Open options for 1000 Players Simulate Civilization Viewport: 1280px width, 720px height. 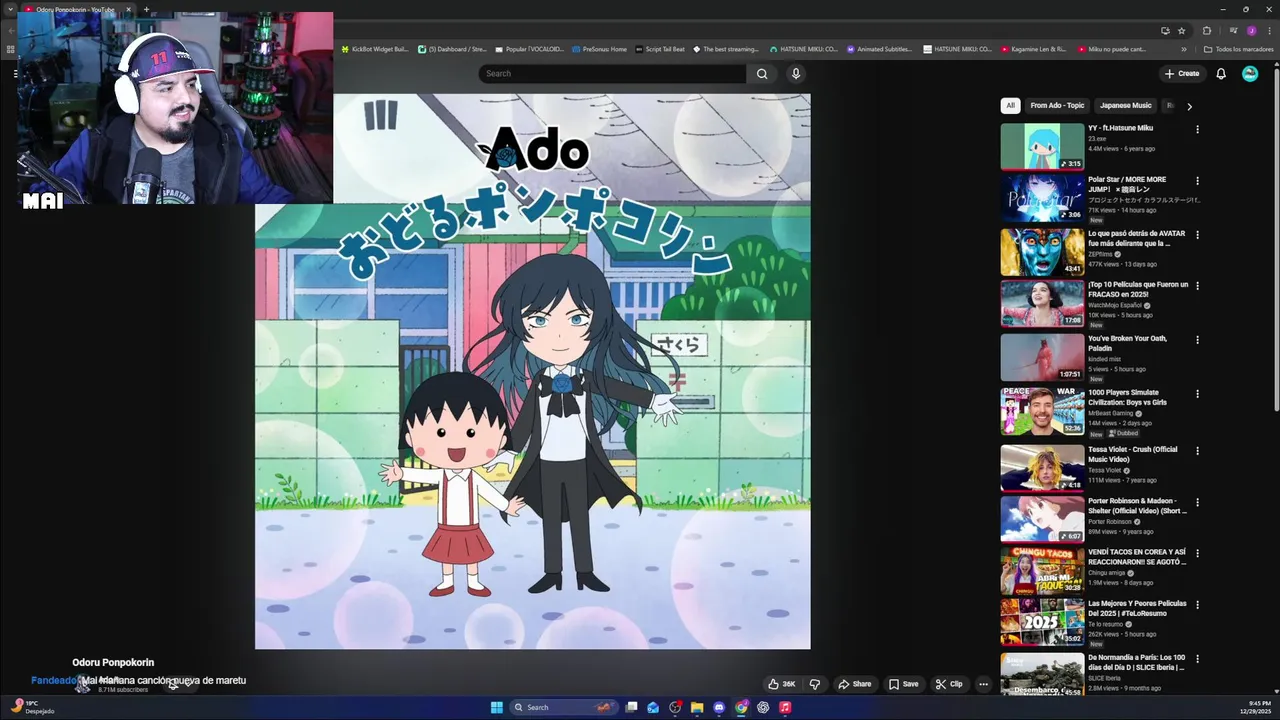[x=1197, y=394]
